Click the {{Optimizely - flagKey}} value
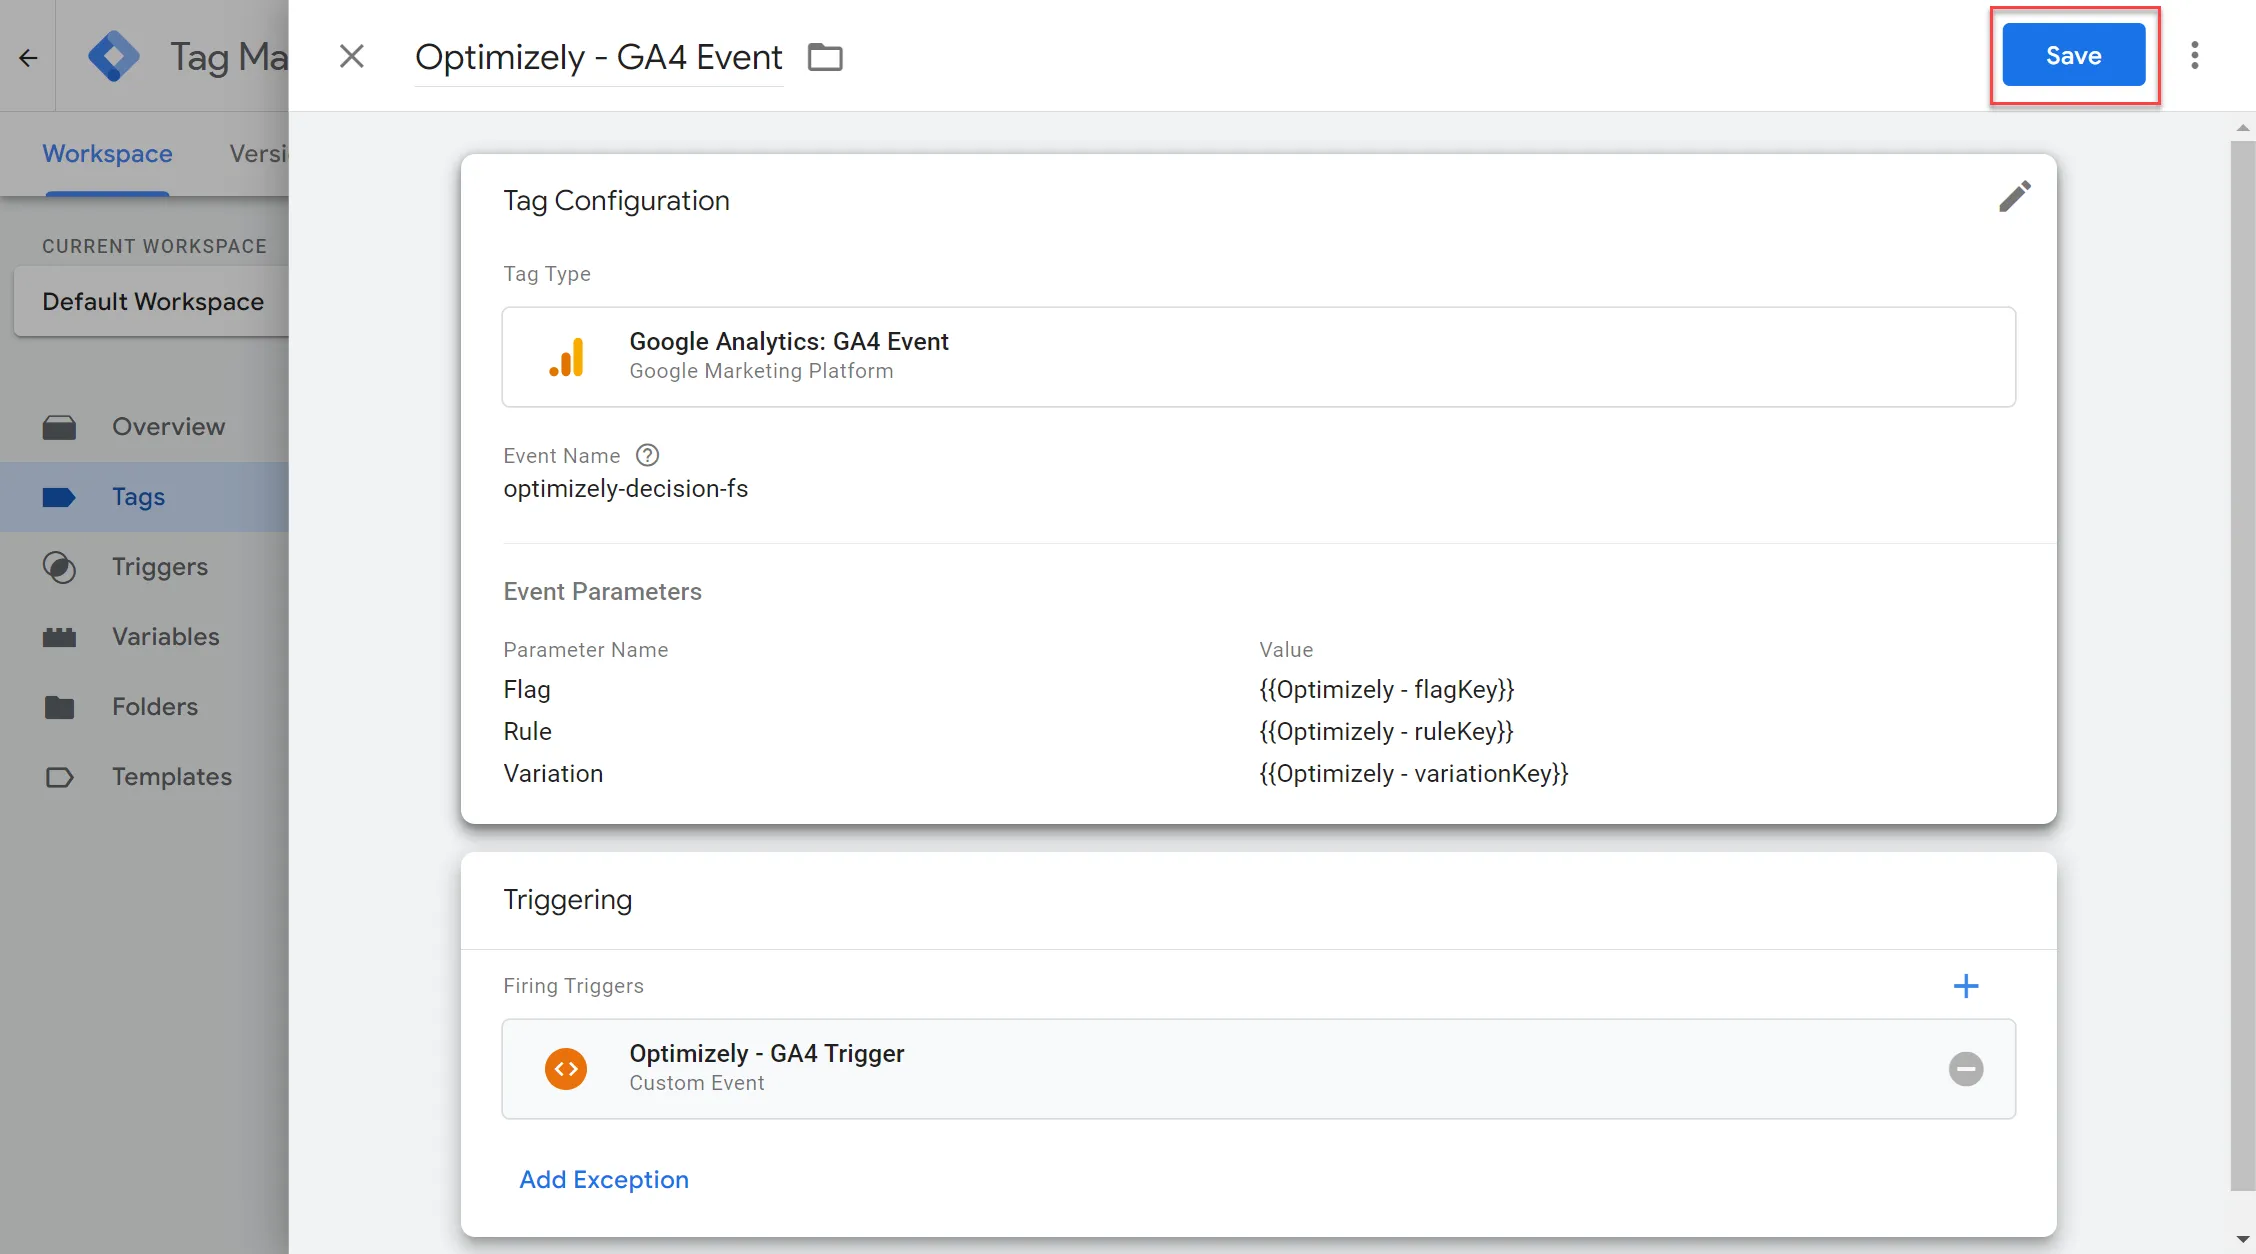The image size is (2256, 1254). 1387,690
